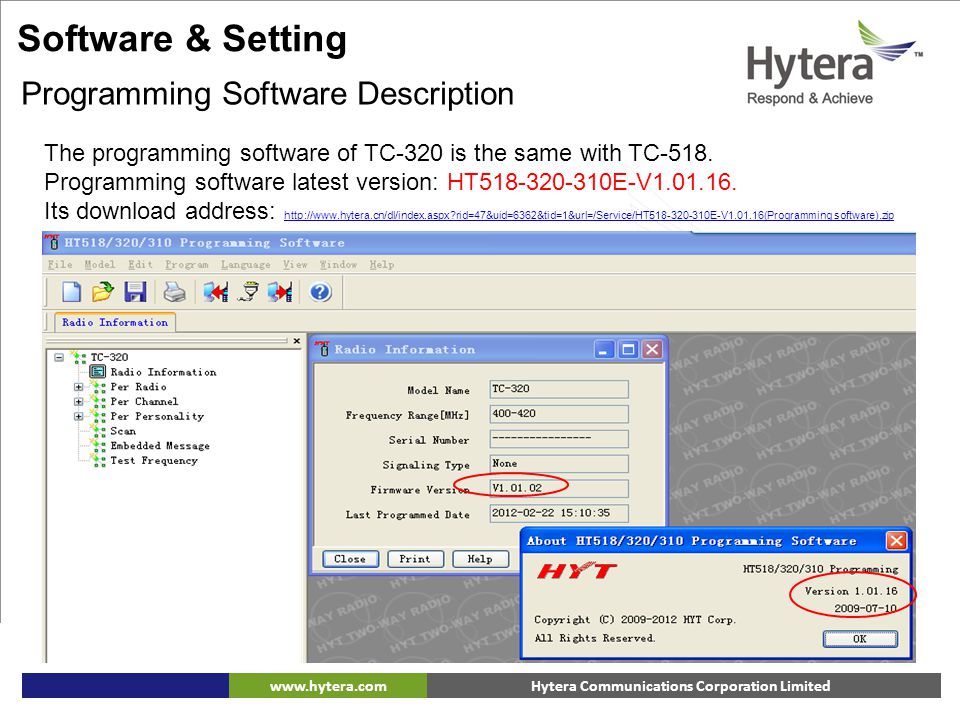Viewport: 960px width, 720px height.
Task: Click the Hytera logo on the slide
Action: tap(834, 63)
